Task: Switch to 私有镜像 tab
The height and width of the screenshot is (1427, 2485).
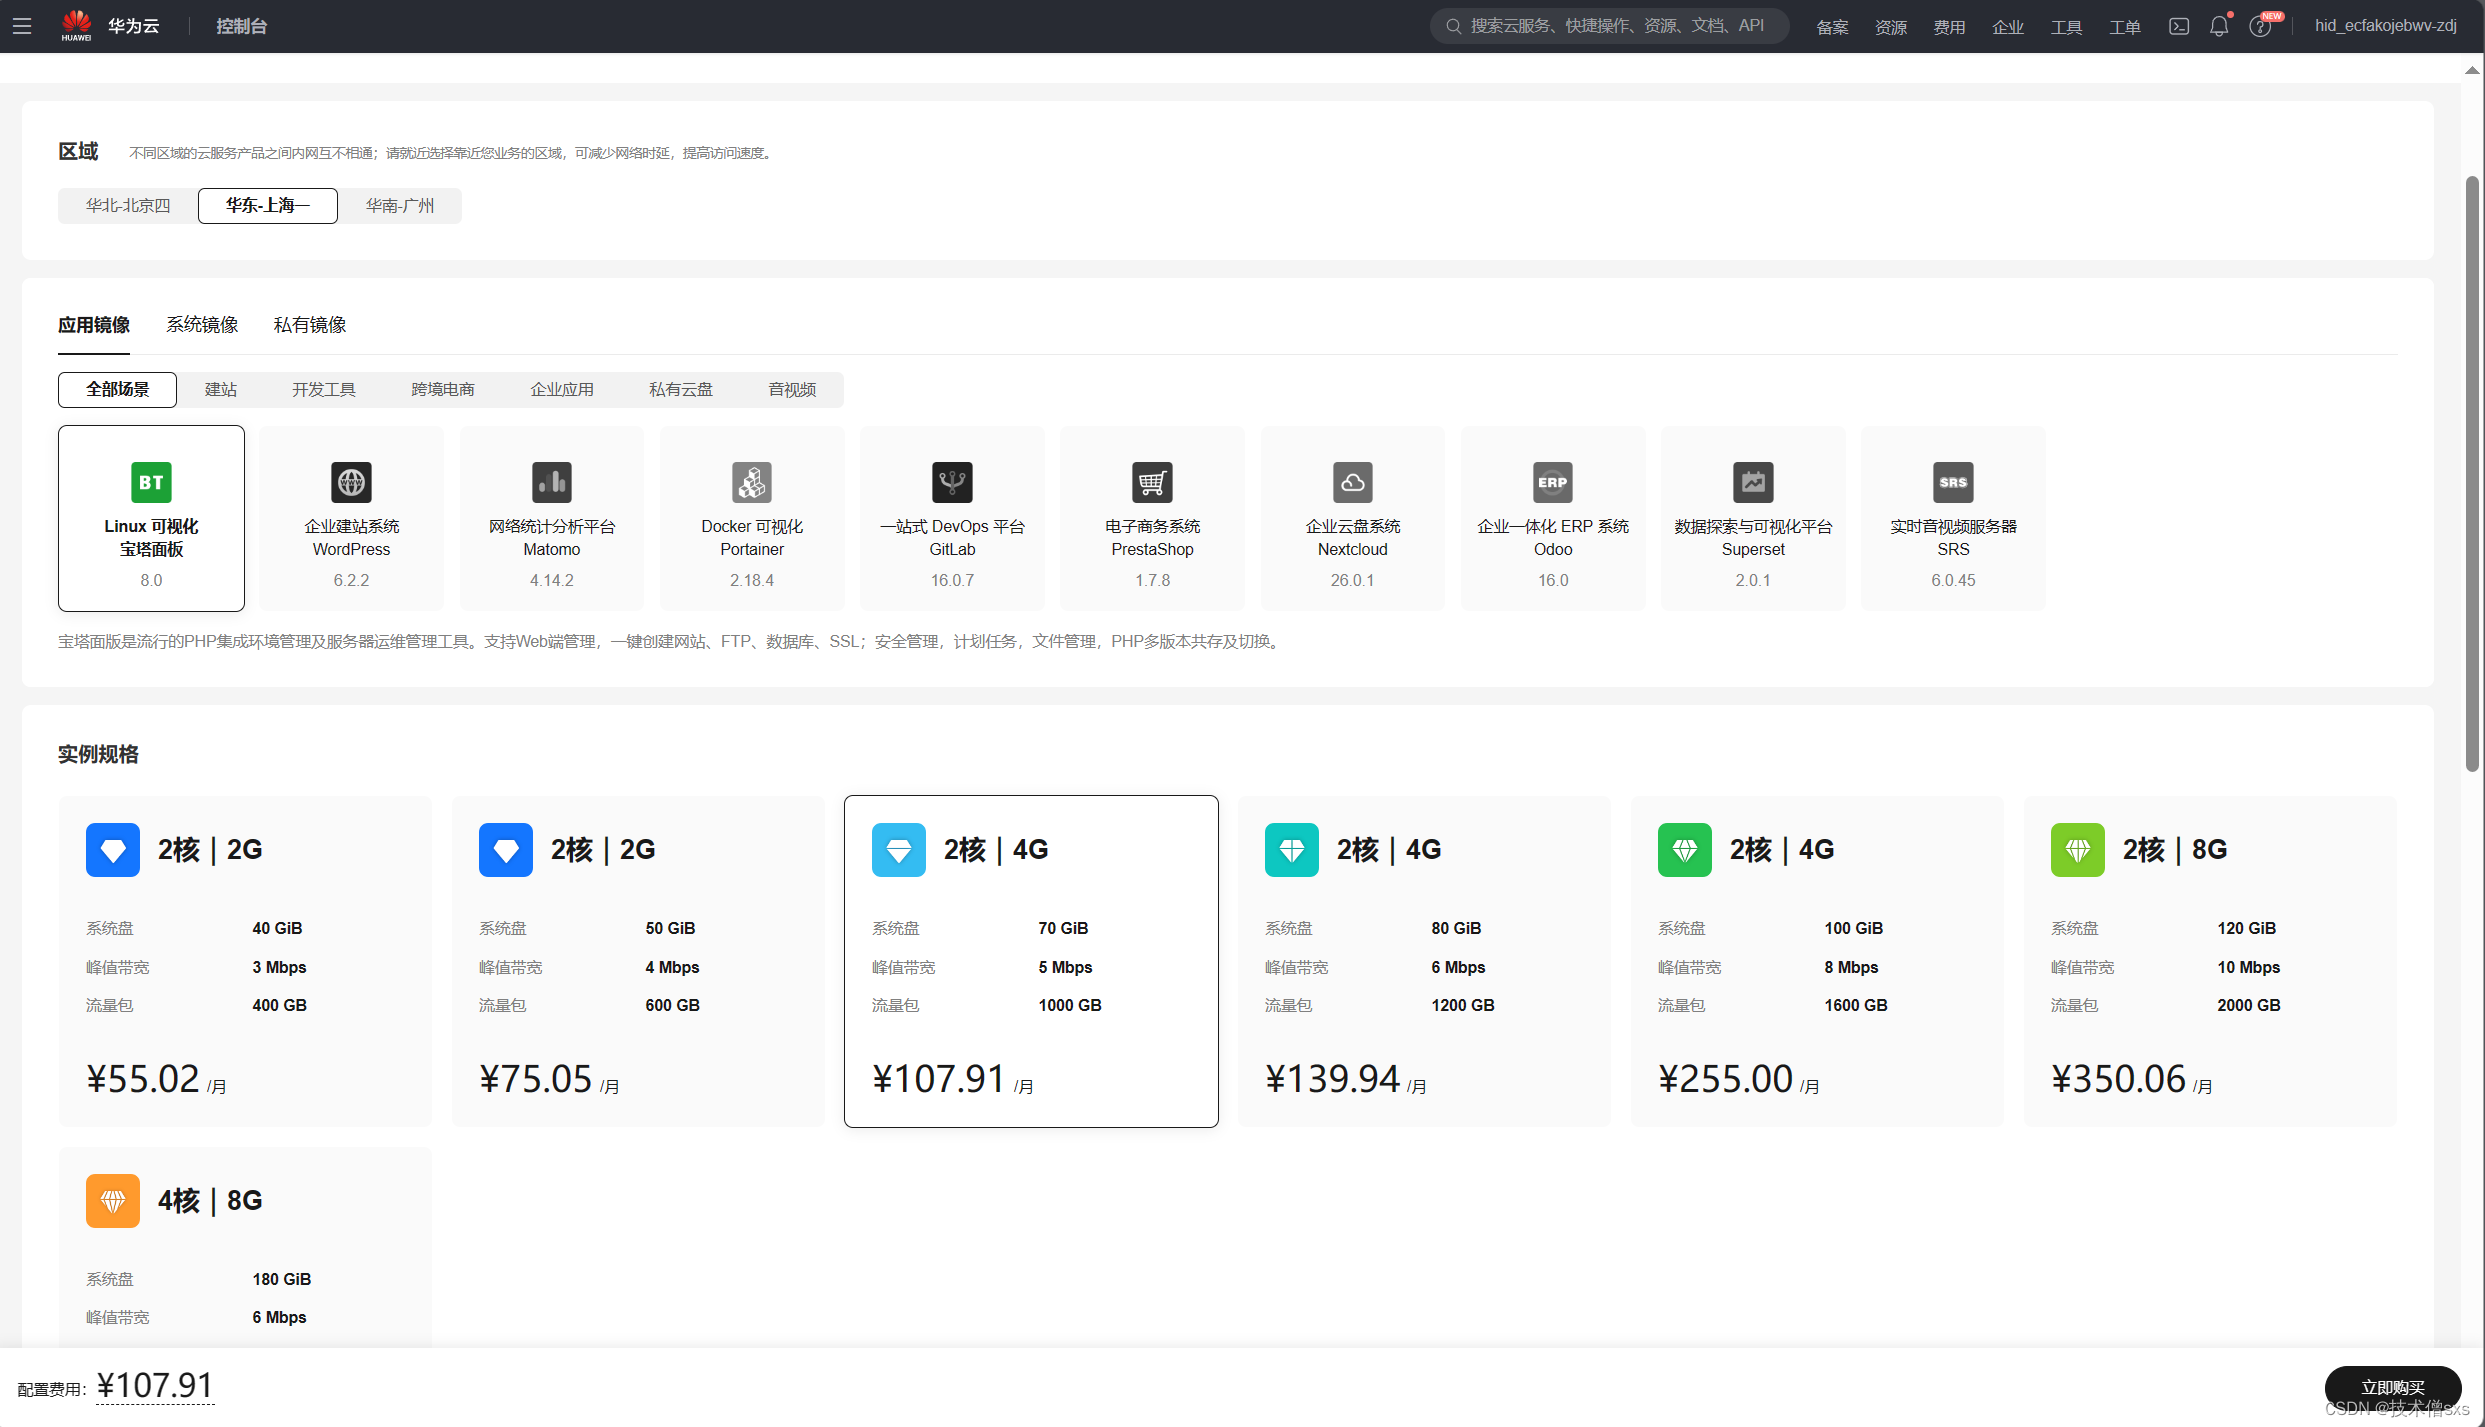Action: point(310,325)
